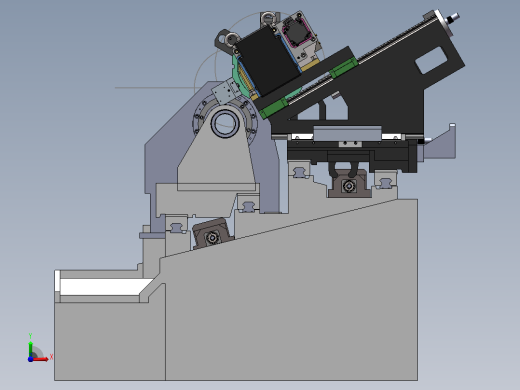Screen dimensions: 520x390
Task: Select the upper green linear guide block
Action: point(344,68)
